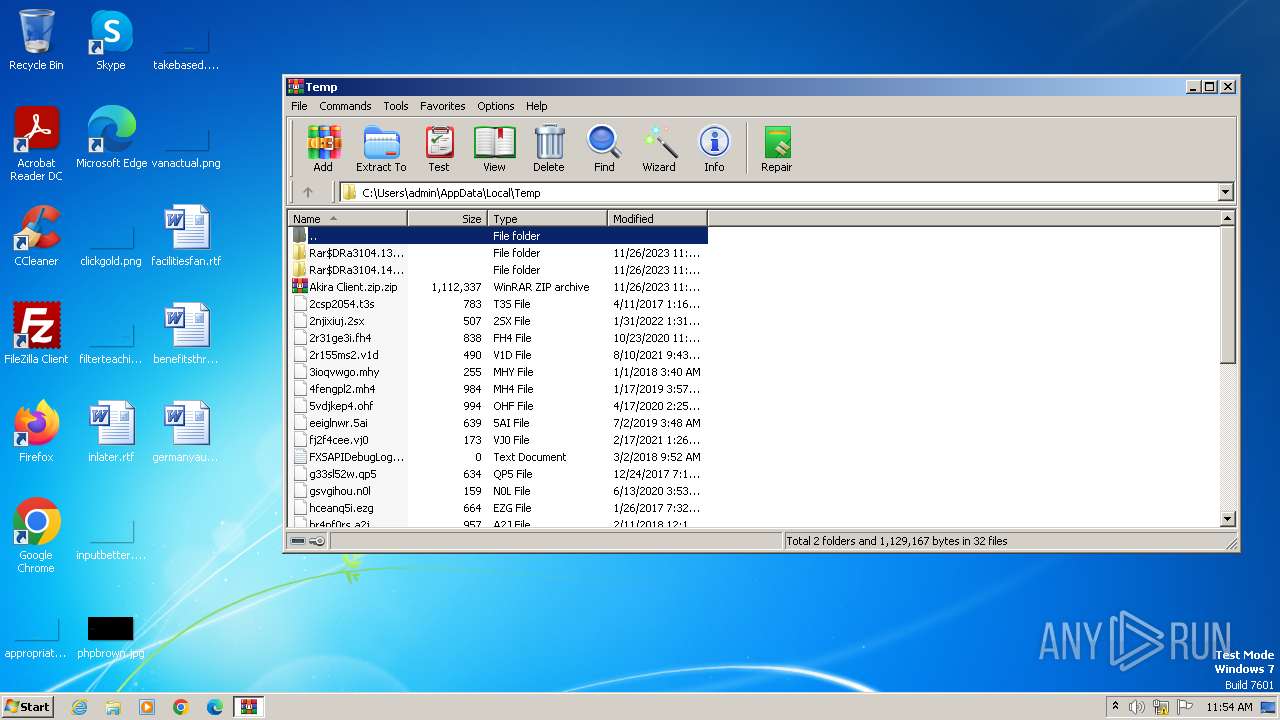Click the file list scrollbar down arrow

(1228, 519)
